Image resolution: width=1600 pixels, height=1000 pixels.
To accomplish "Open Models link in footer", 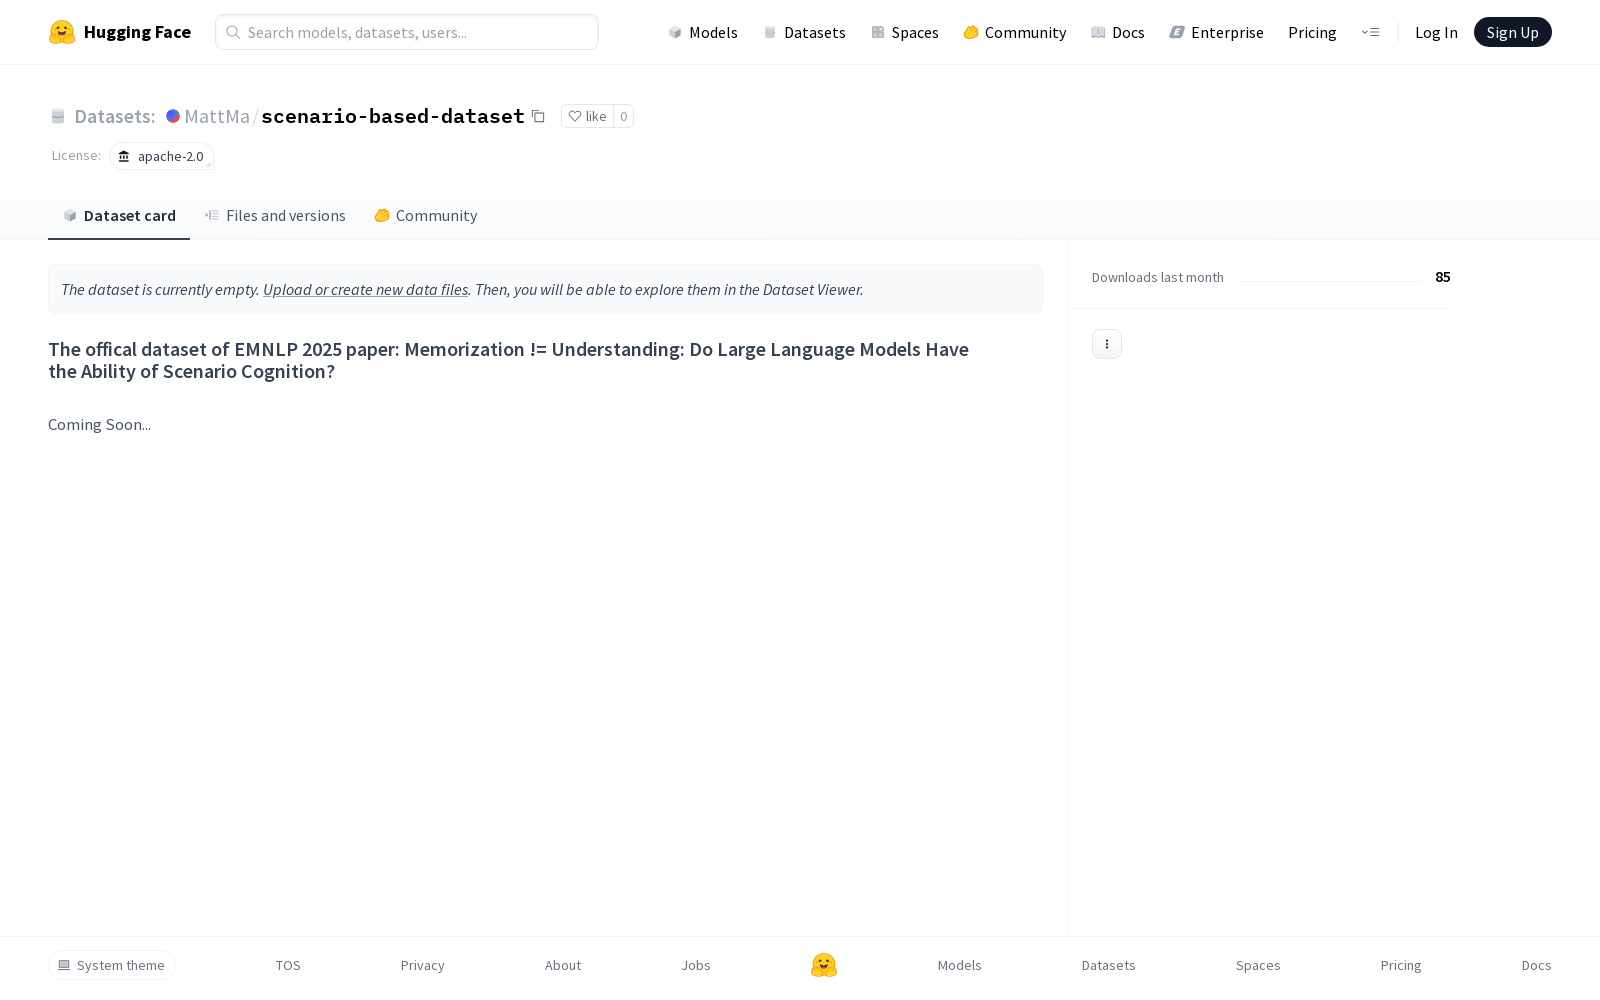I will coord(960,965).
